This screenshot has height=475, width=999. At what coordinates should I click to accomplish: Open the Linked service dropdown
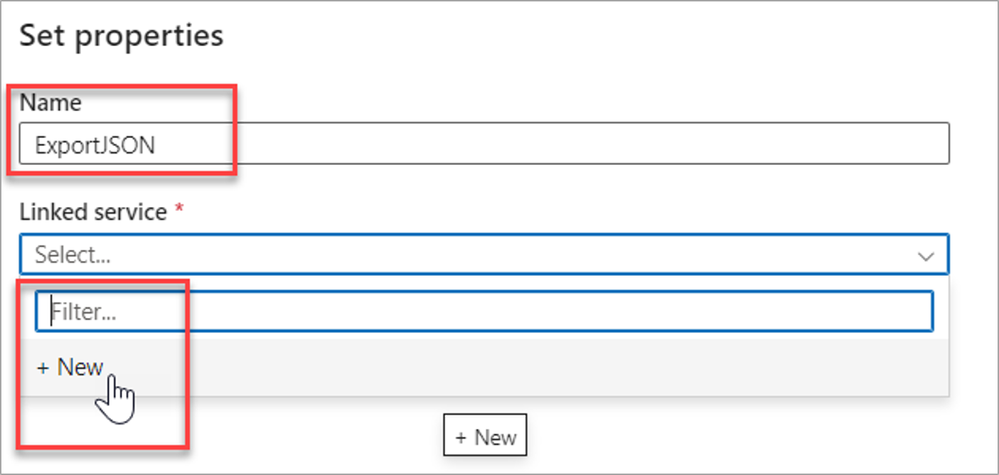tap(483, 254)
